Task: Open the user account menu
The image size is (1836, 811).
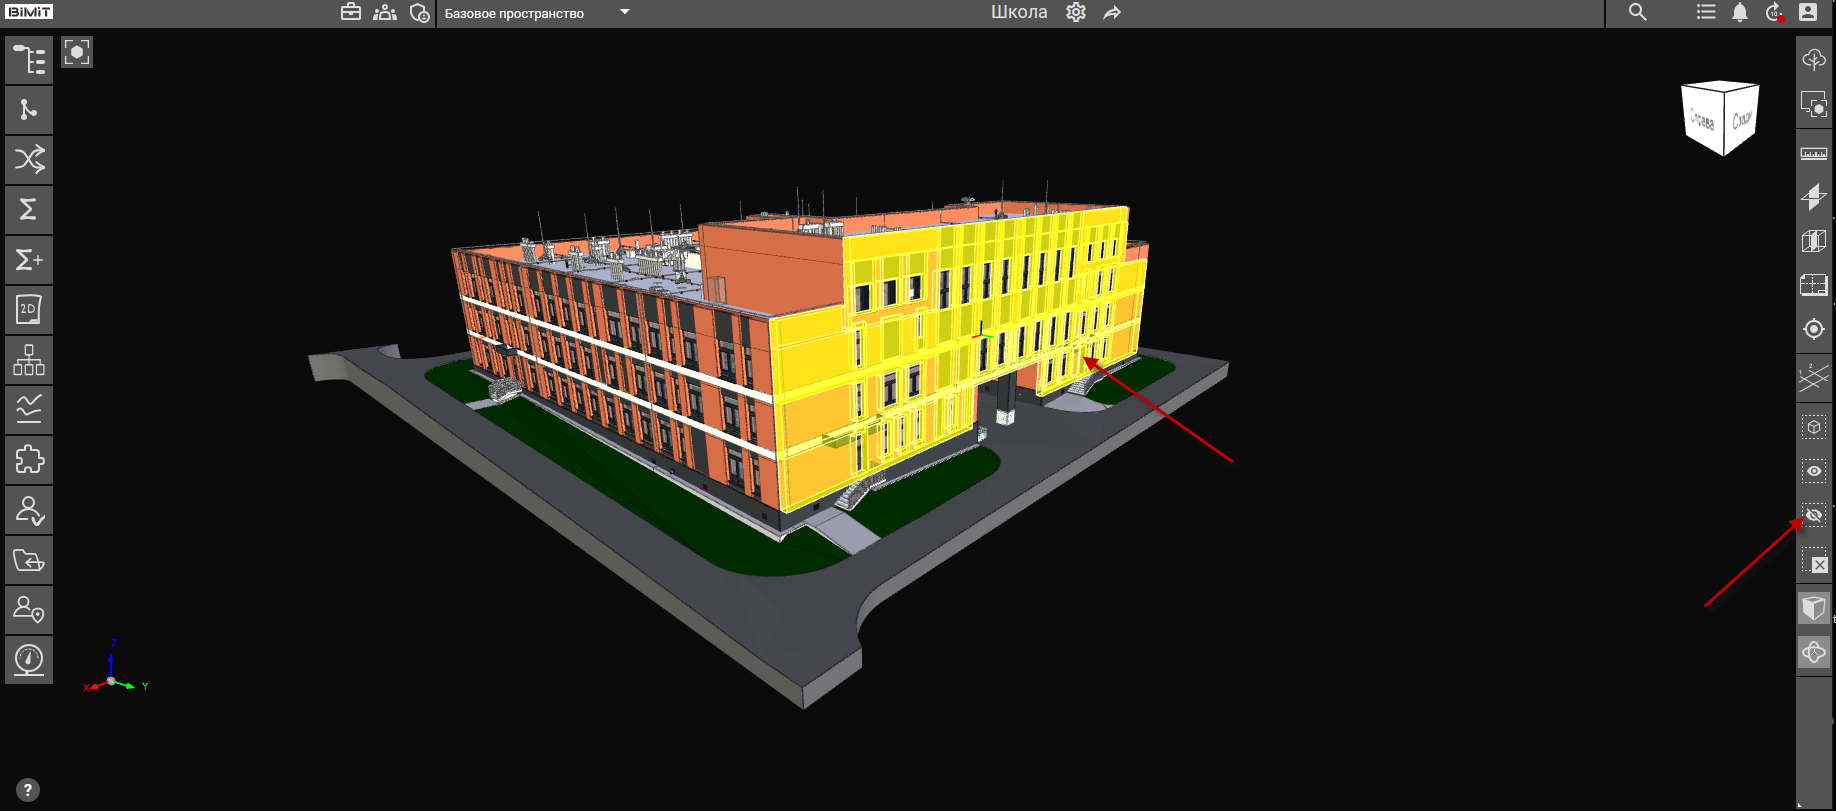Action: tap(1807, 13)
